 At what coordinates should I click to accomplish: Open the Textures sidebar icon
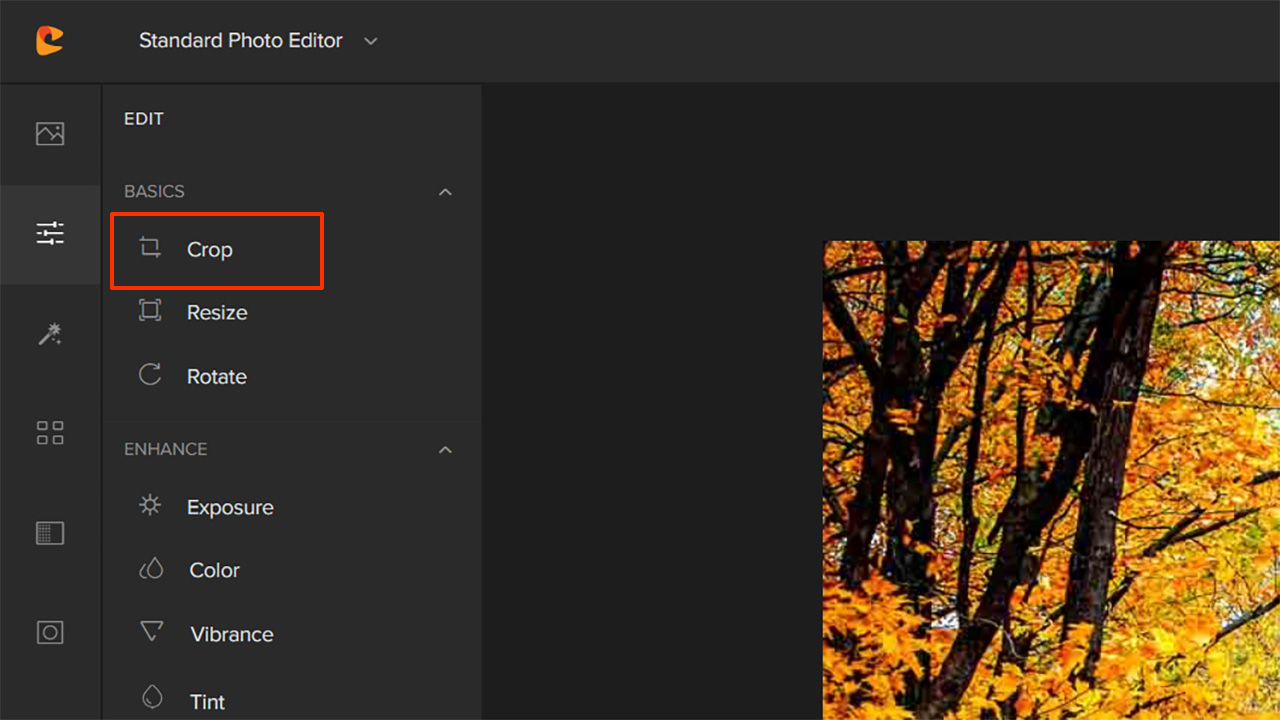pos(50,532)
